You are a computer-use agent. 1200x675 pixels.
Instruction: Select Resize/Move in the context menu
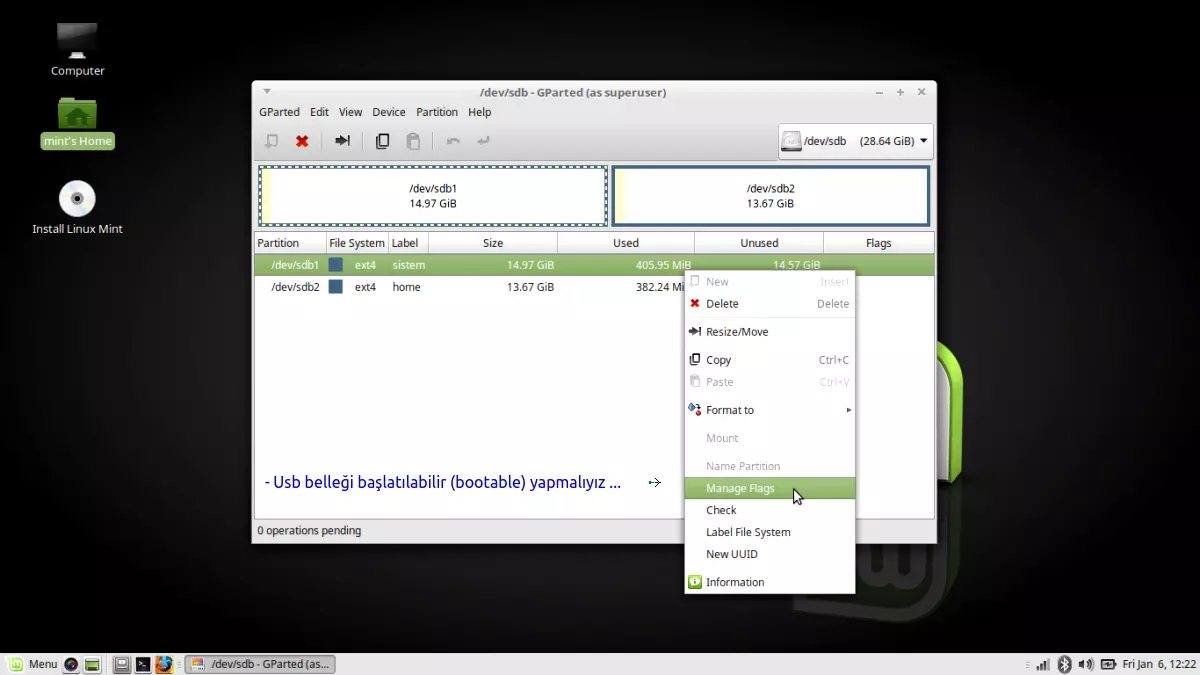[738, 332]
